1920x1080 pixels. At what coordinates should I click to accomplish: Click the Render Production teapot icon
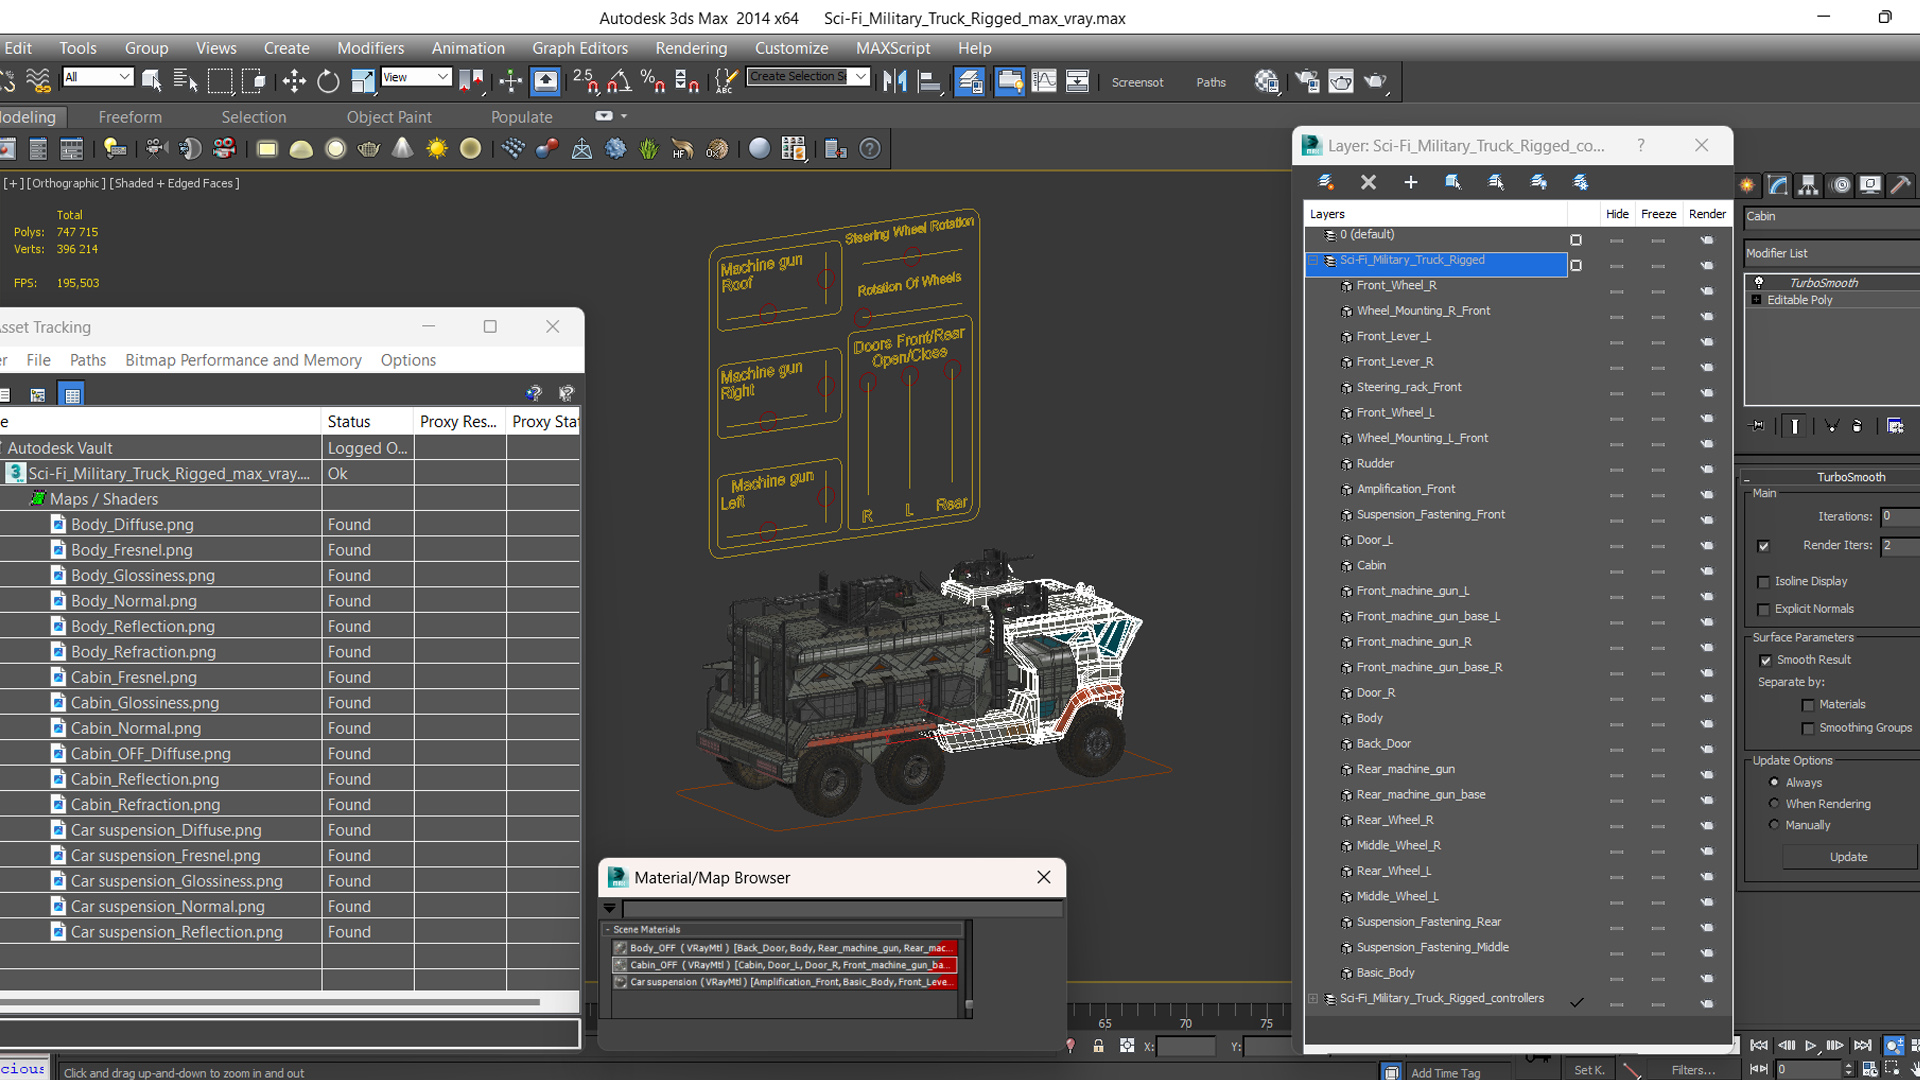1376,81
